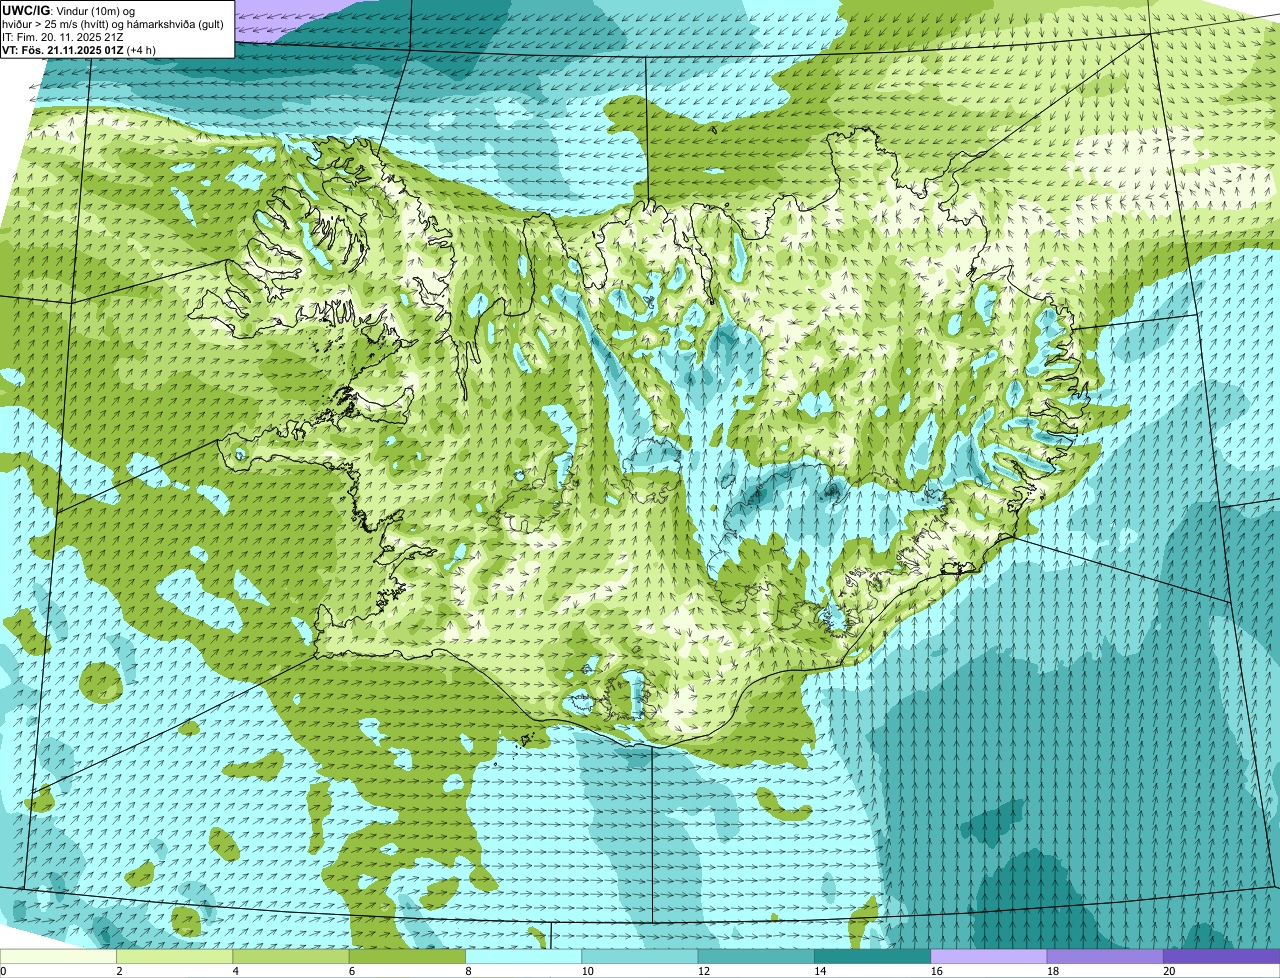The image size is (1280, 978).
Task: Click the '8' label on the color scale
Action: (468, 971)
